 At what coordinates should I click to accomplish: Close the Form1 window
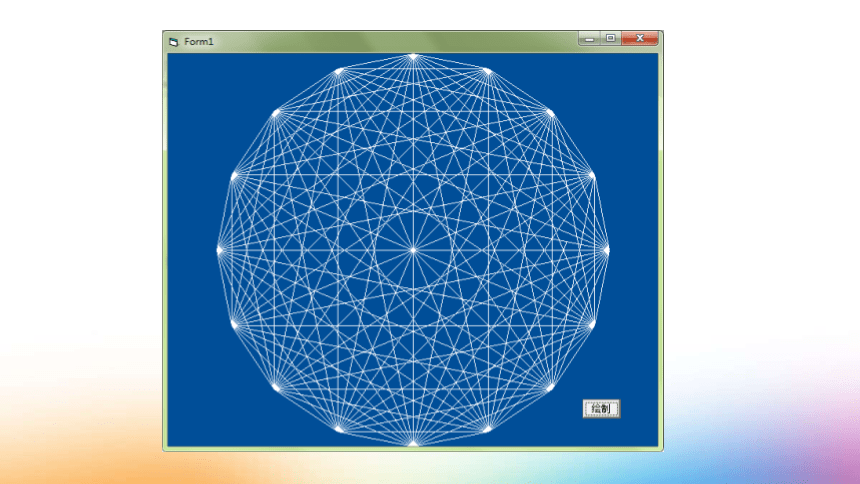640,38
